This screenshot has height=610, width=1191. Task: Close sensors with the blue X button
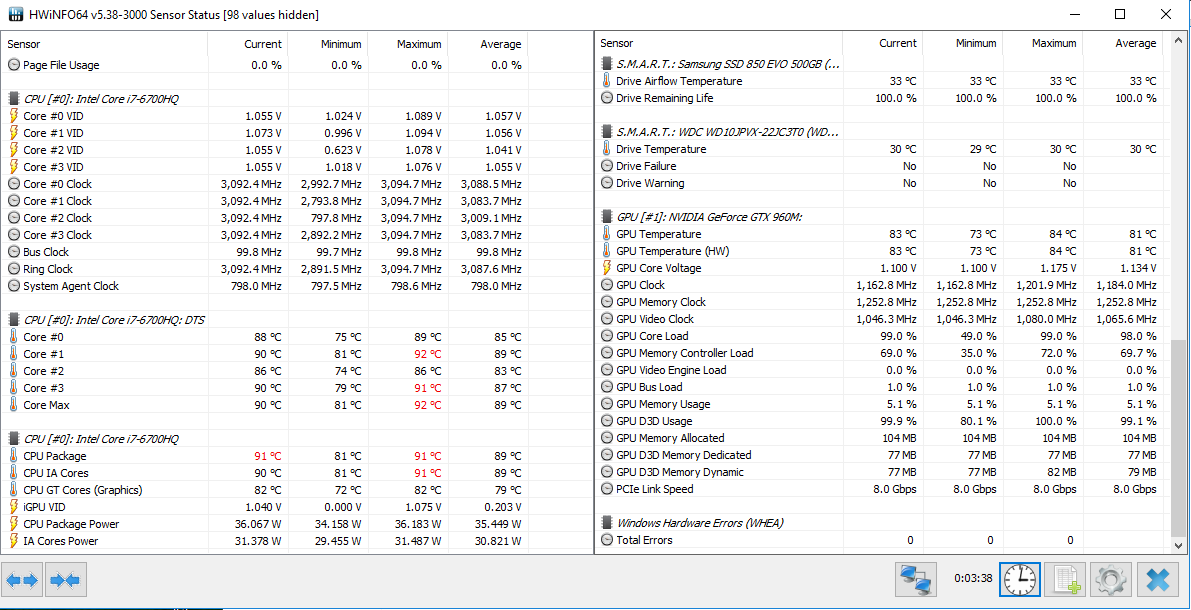click(1158, 581)
